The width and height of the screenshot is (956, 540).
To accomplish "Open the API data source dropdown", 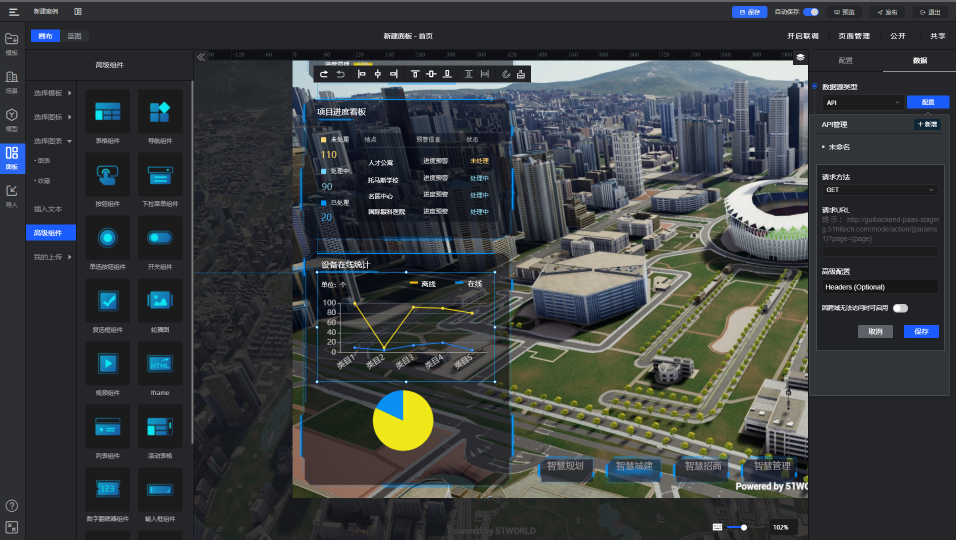I will pyautogui.click(x=862, y=102).
